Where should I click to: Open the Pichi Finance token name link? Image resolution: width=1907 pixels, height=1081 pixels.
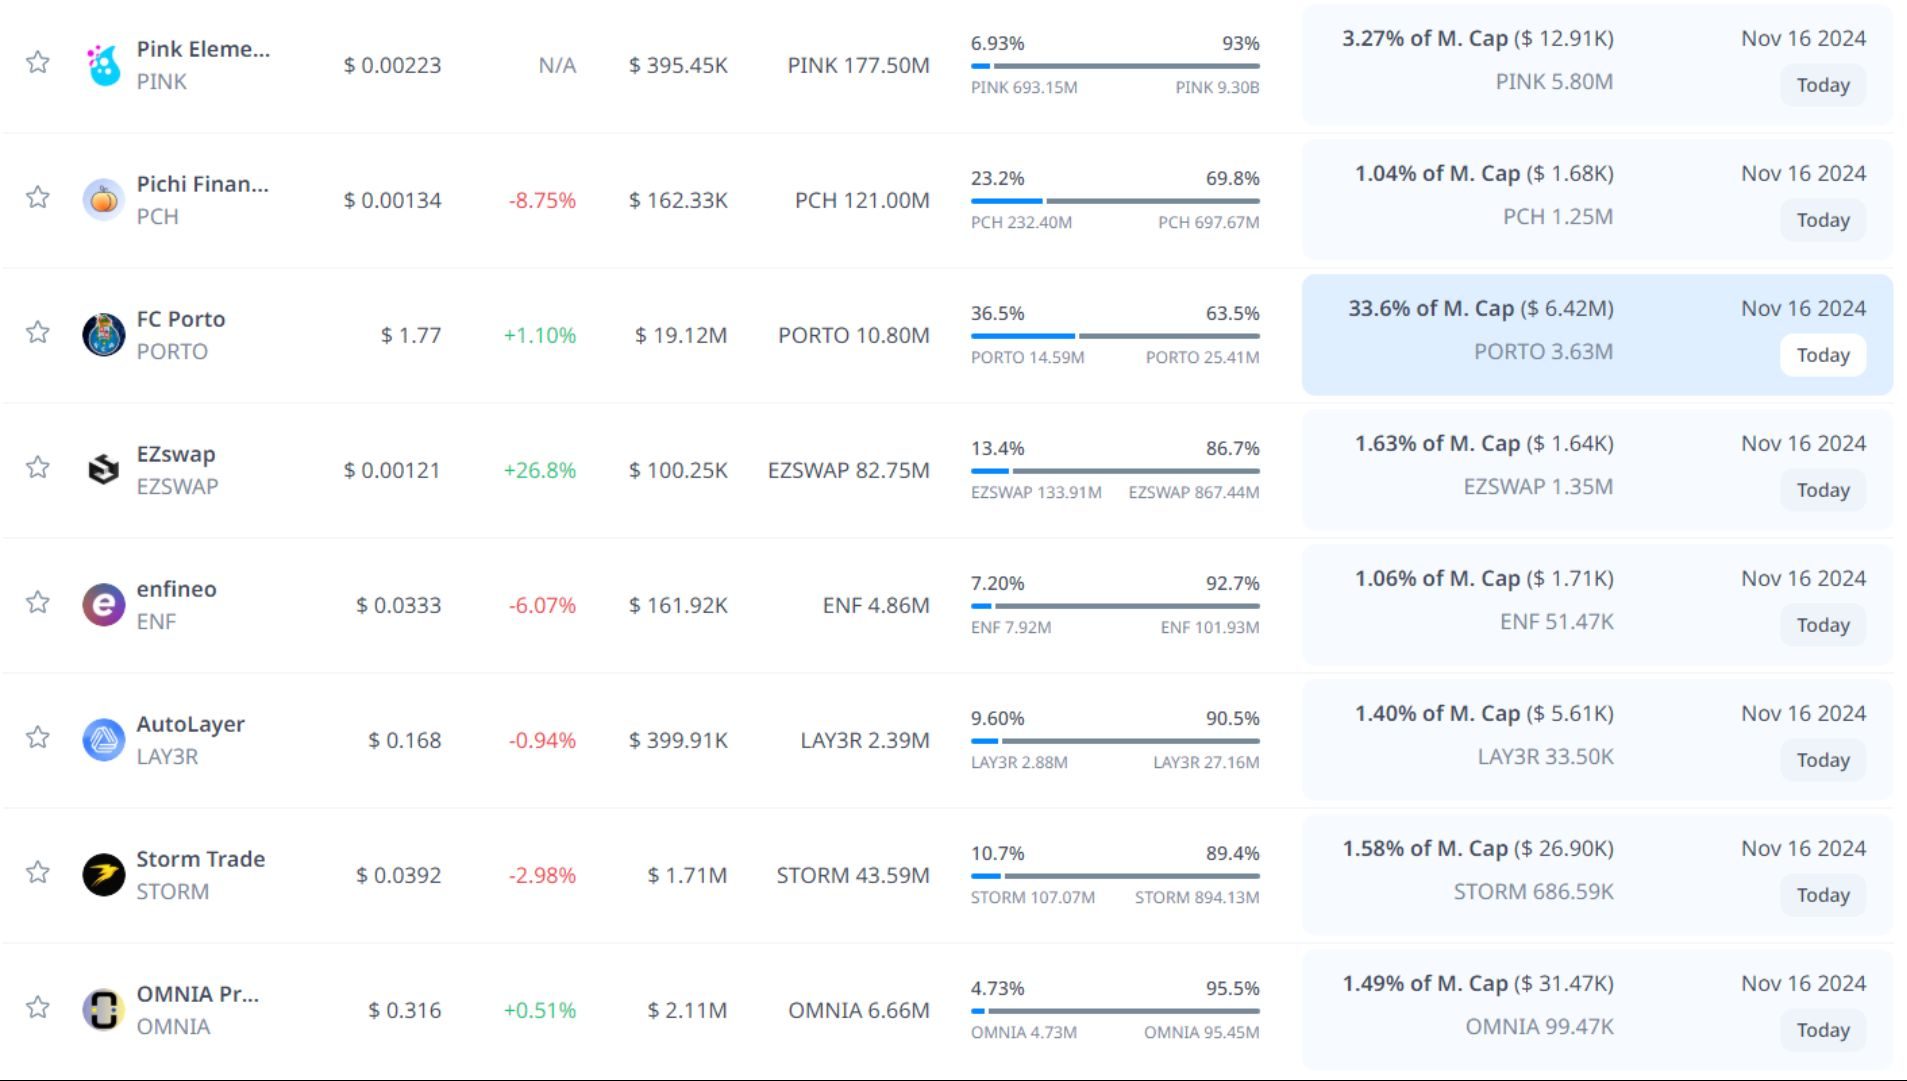pos(202,184)
